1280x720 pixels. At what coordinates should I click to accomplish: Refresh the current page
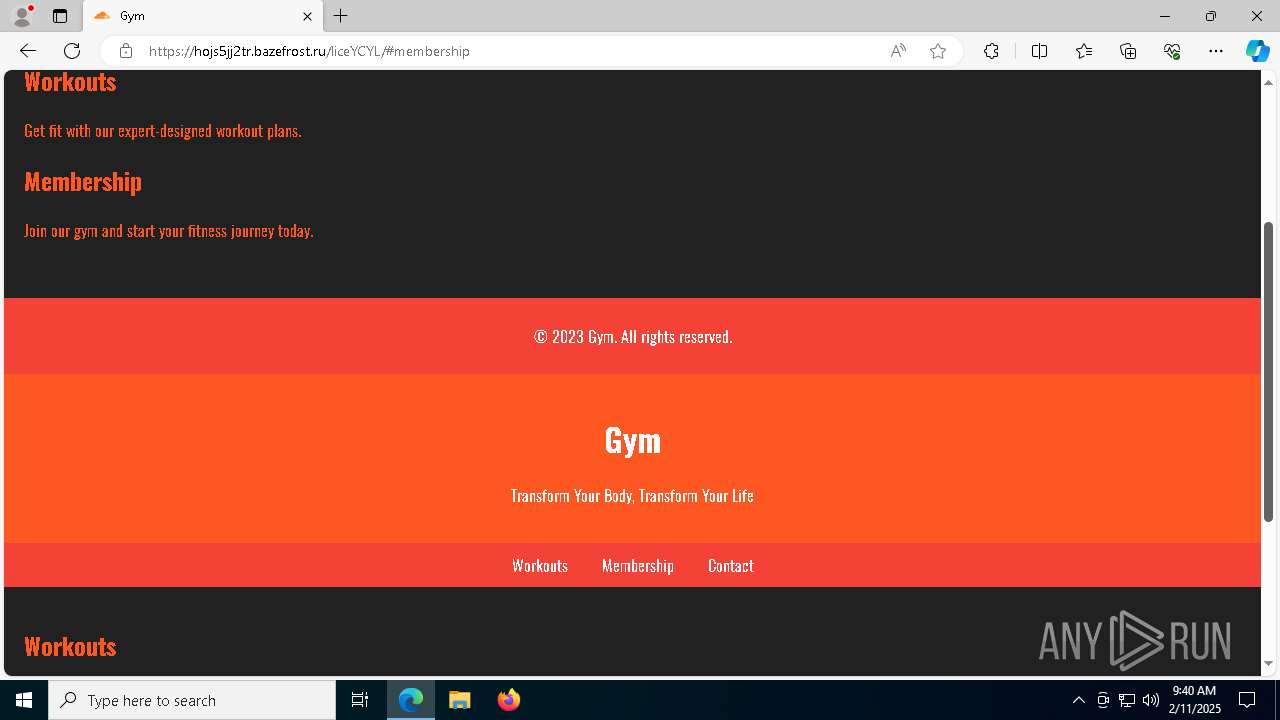coord(72,51)
